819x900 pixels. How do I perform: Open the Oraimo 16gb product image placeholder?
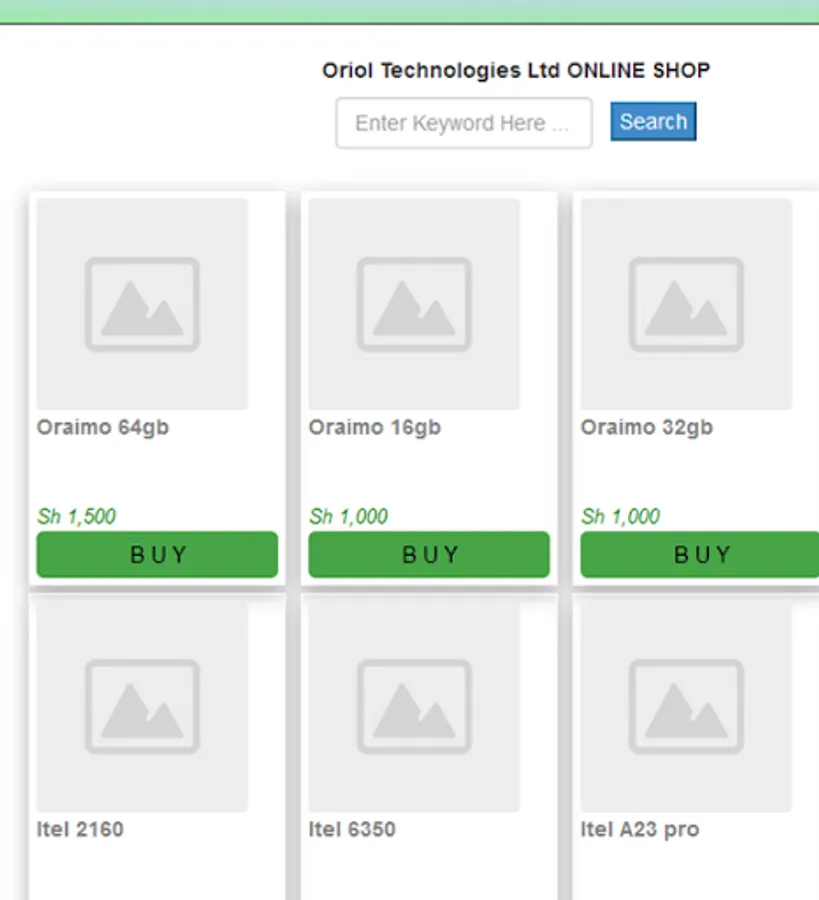414,304
